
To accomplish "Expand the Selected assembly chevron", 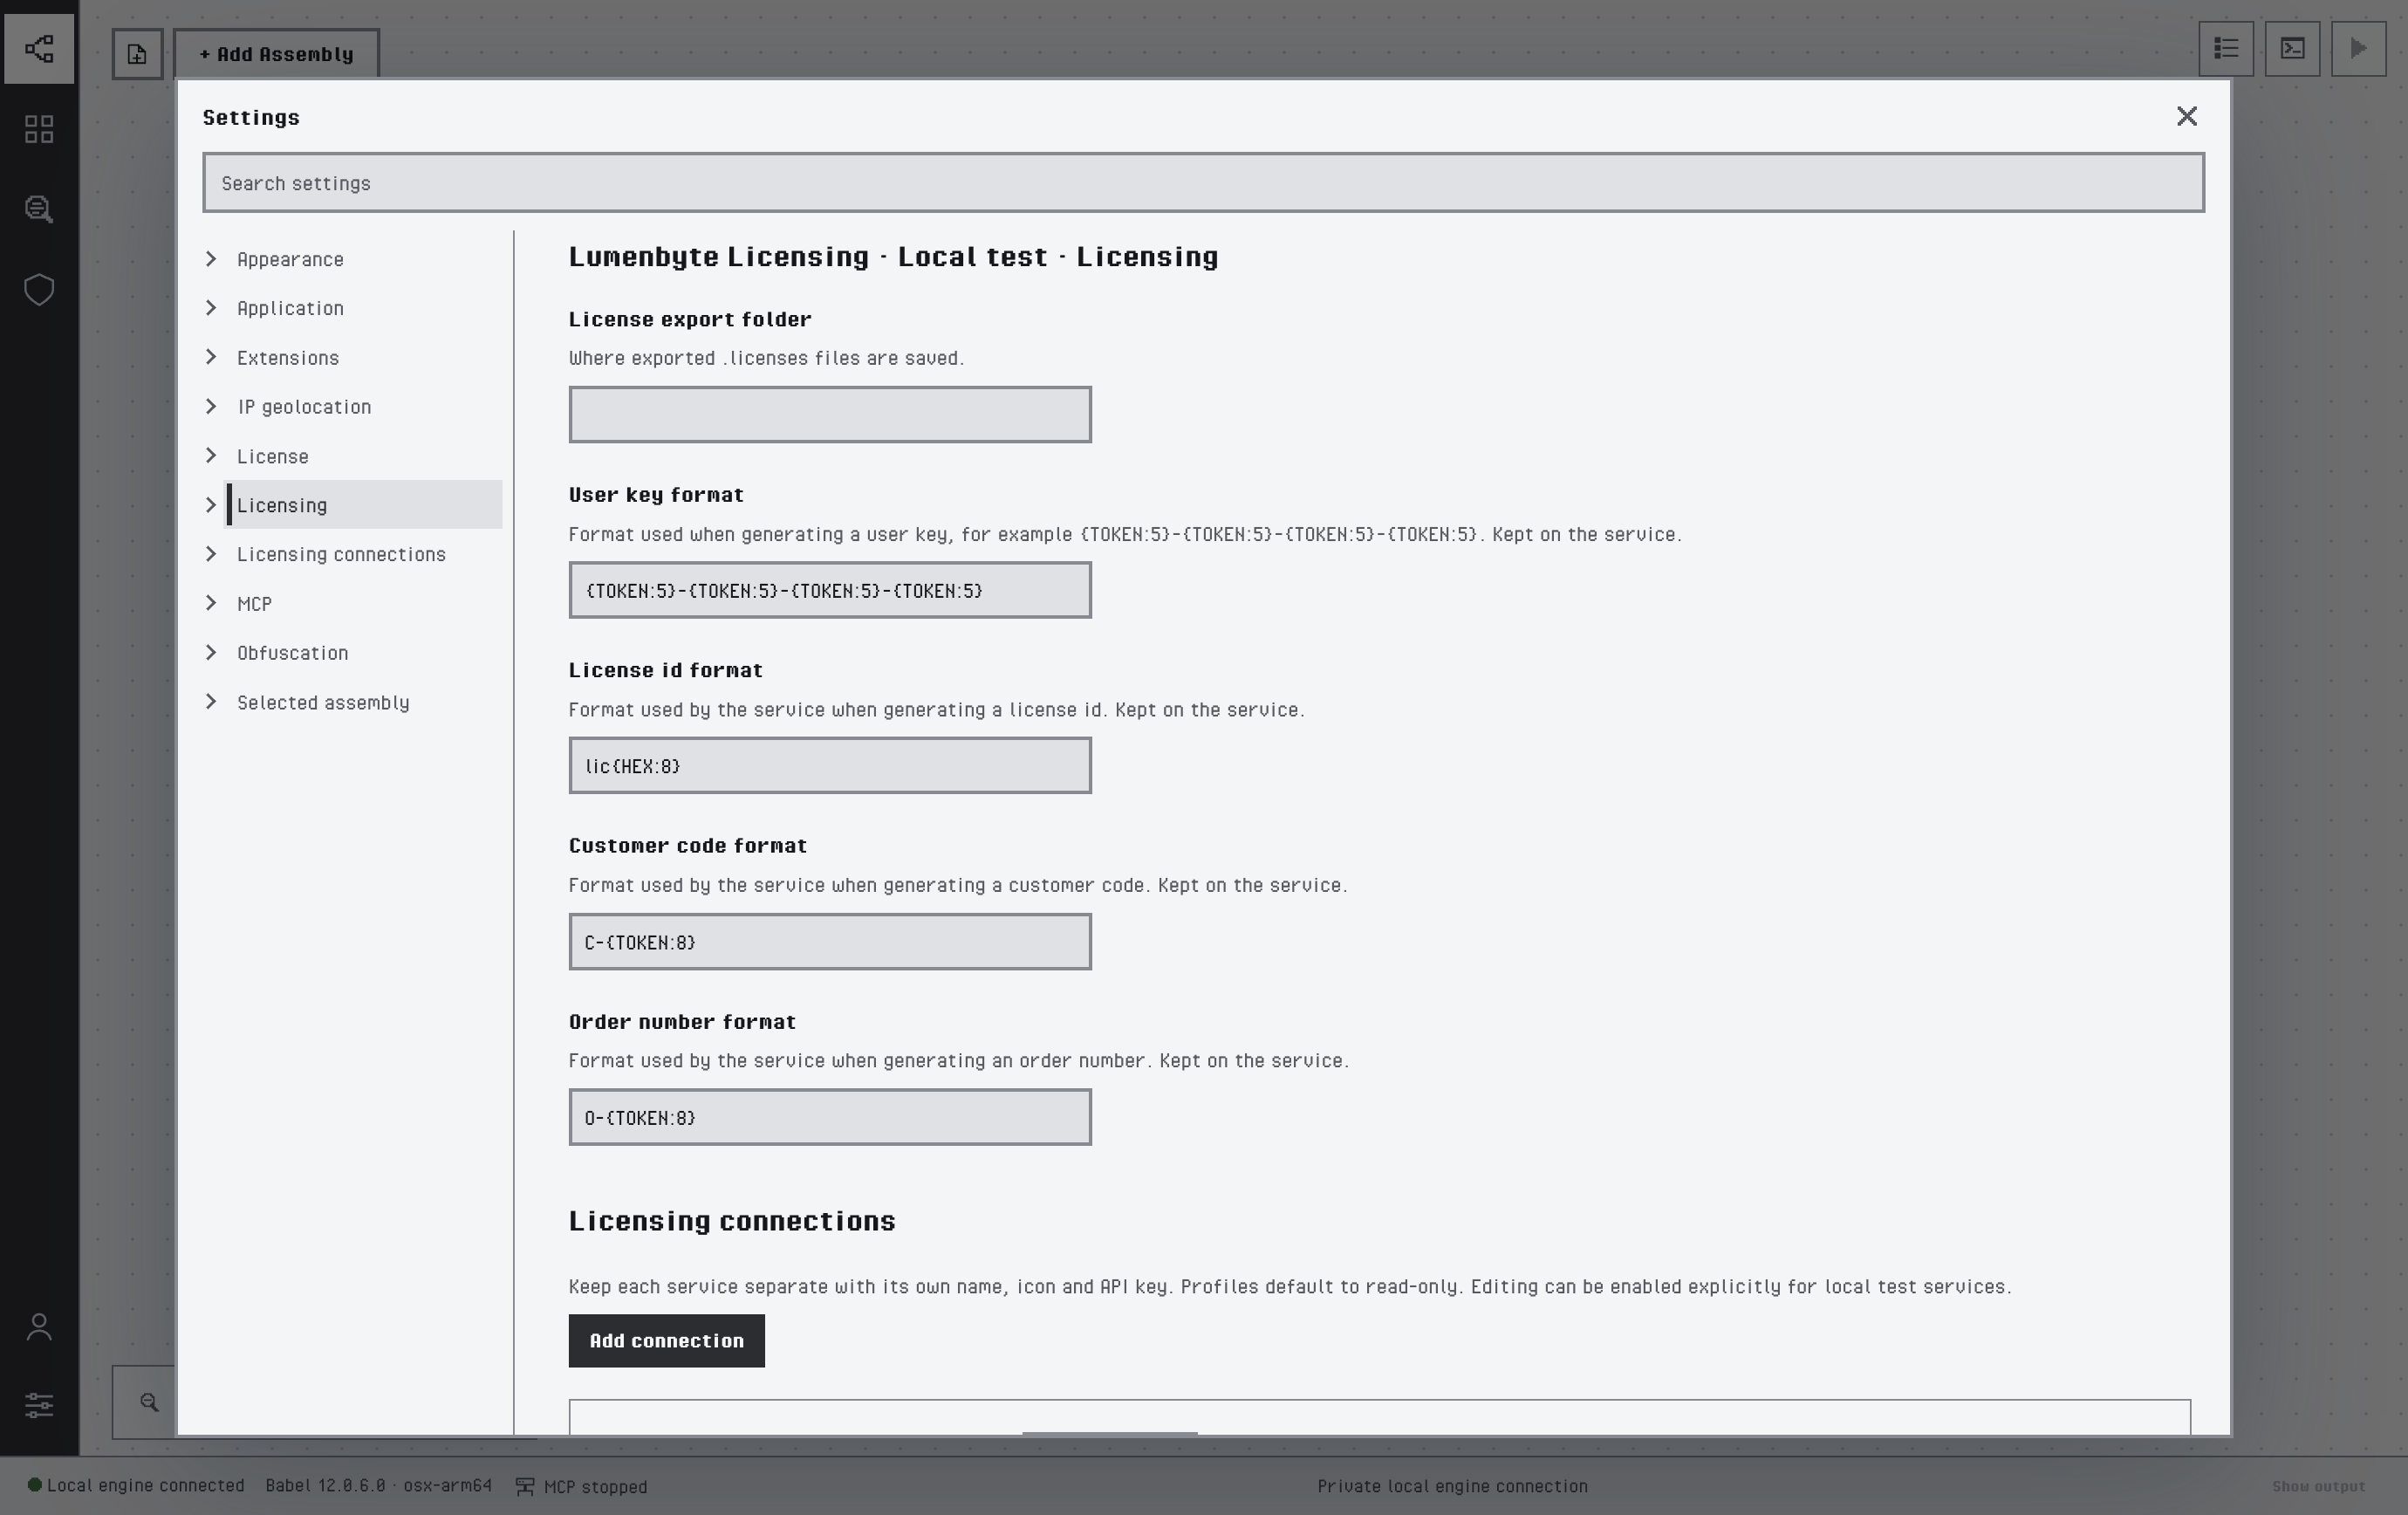I will (211, 702).
